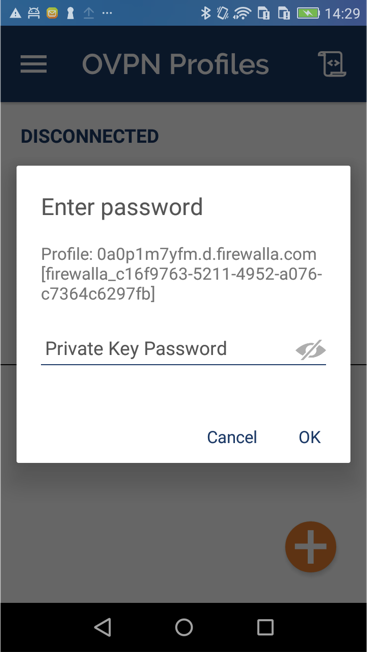
Task: Tap the warning triangle status icon
Action: click(x=15, y=13)
